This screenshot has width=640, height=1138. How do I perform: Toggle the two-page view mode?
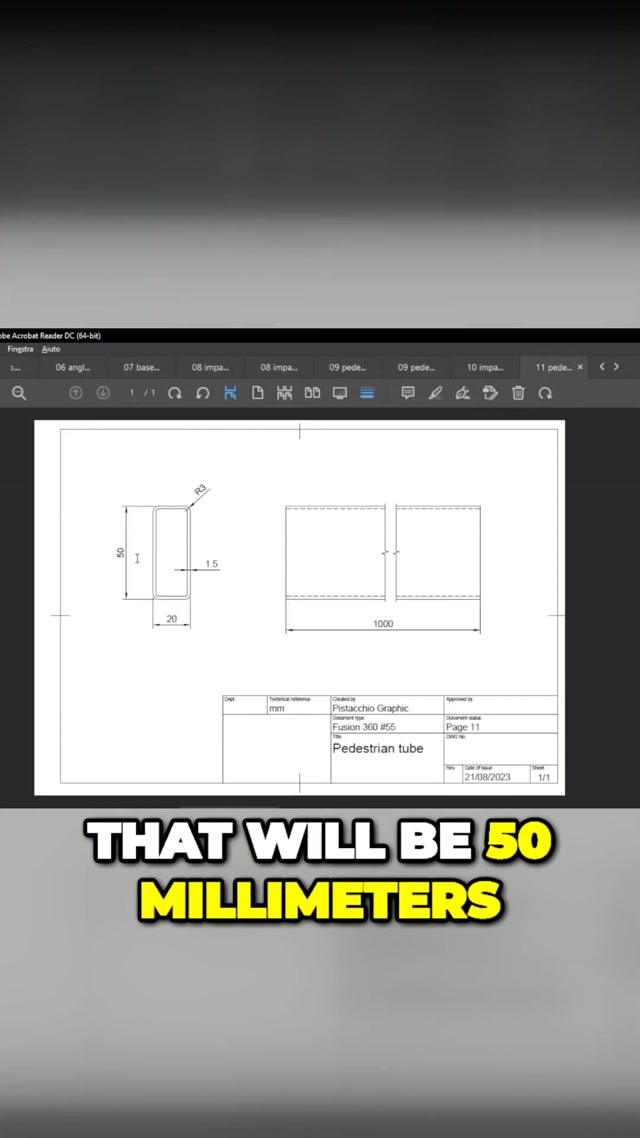[x=312, y=393]
